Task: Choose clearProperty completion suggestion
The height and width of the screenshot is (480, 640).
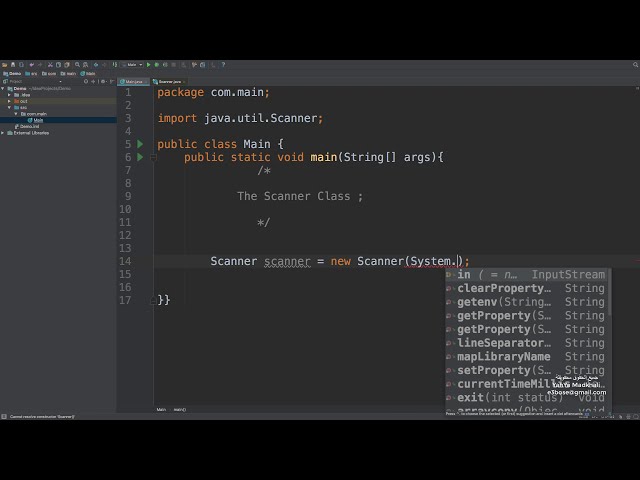Action: [x=527, y=288]
